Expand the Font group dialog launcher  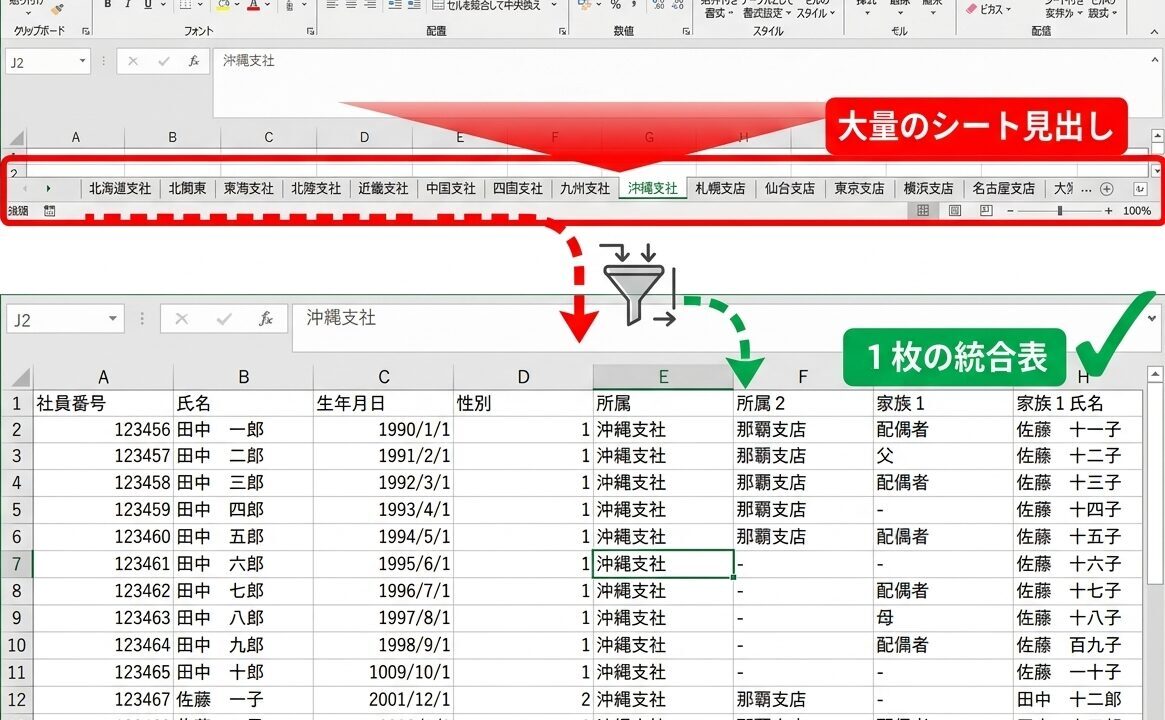pyautogui.click(x=308, y=32)
